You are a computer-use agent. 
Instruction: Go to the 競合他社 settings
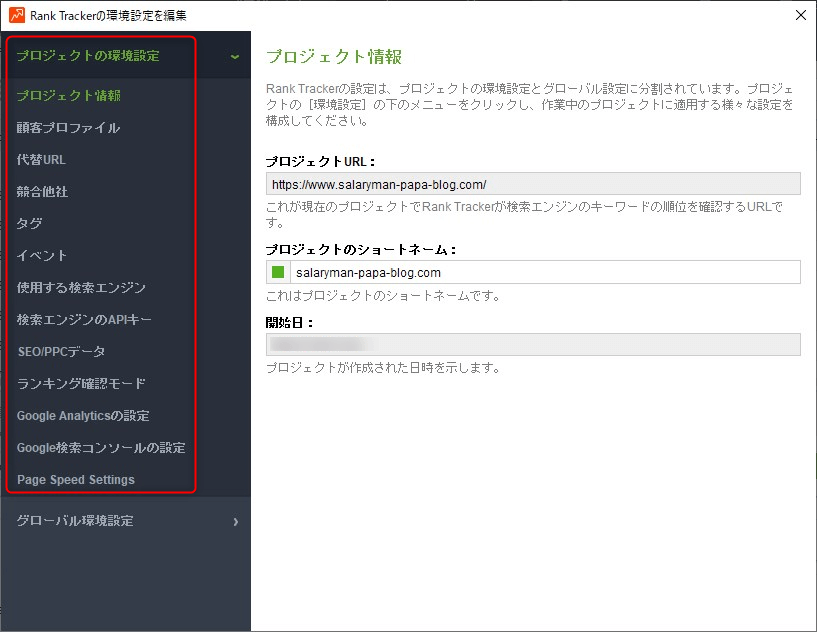42,192
